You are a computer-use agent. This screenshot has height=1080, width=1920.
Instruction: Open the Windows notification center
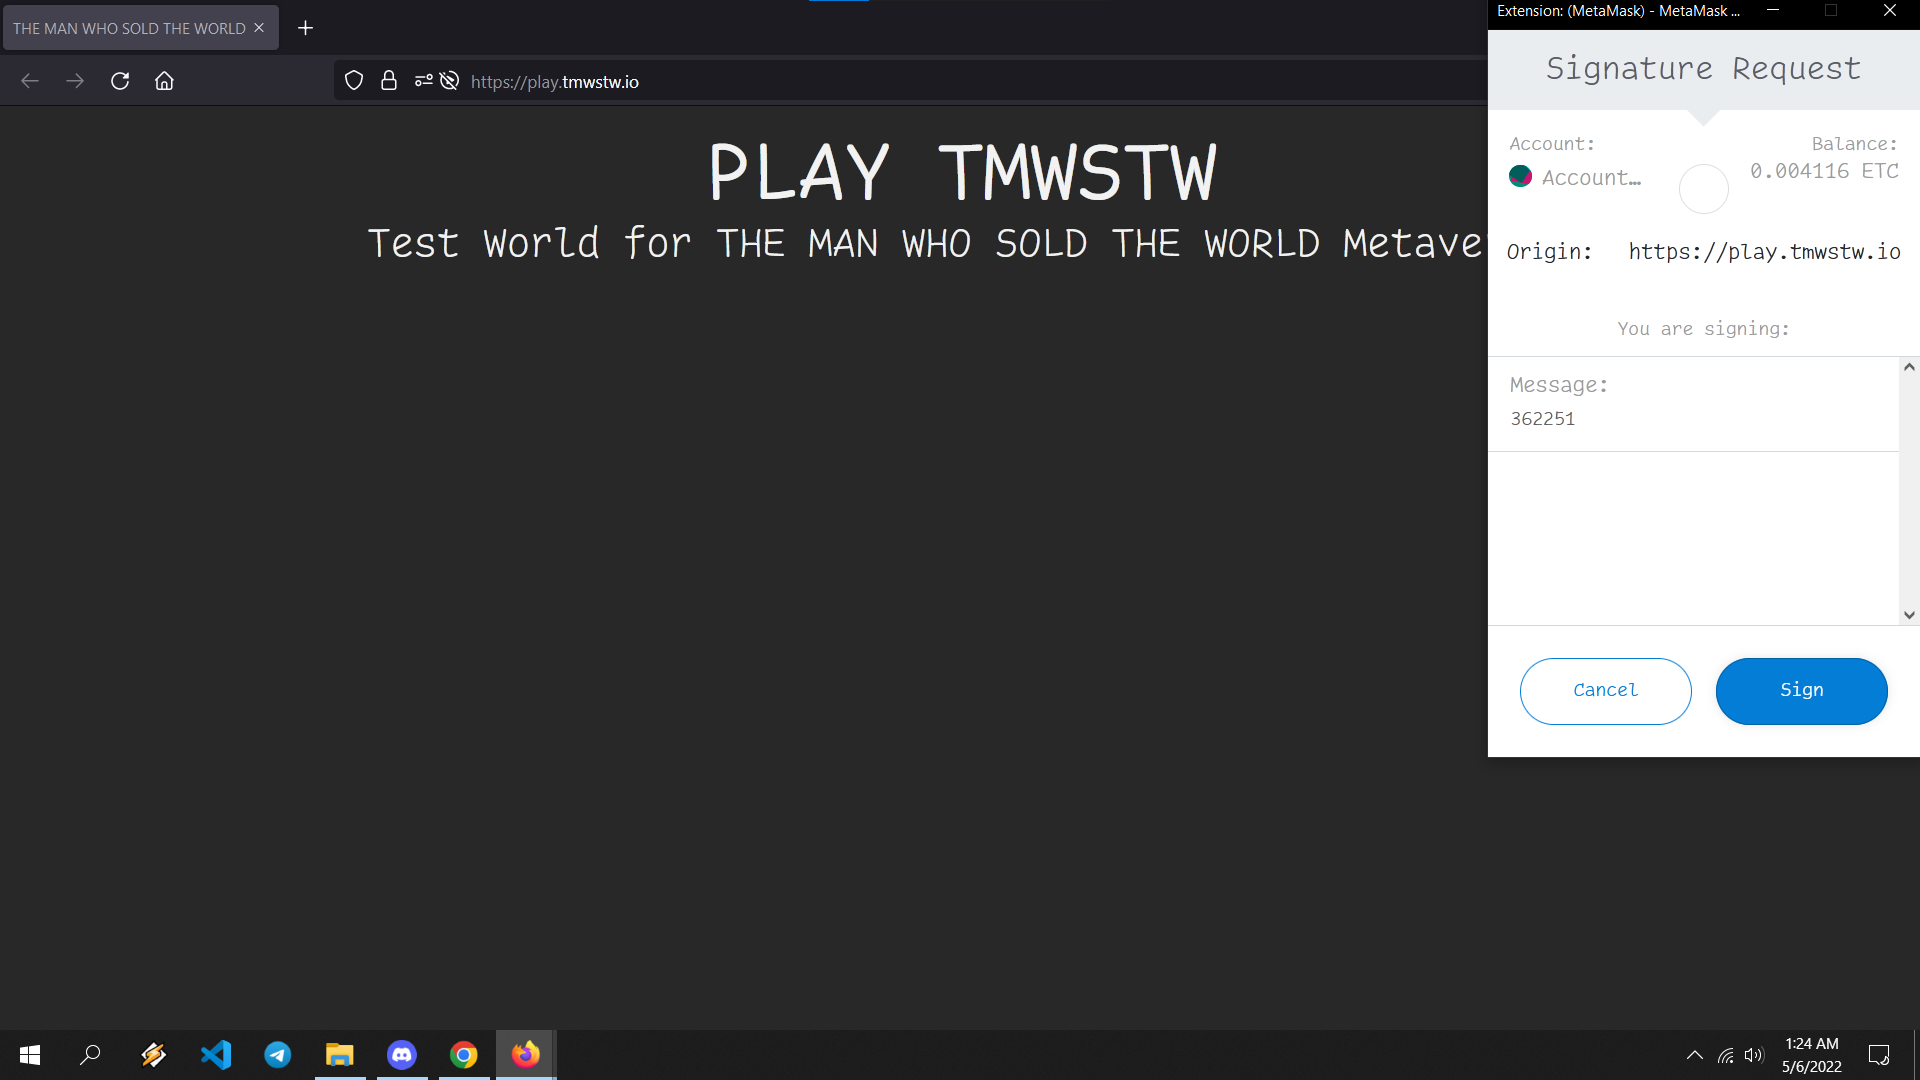[x=1879, y=1055]
